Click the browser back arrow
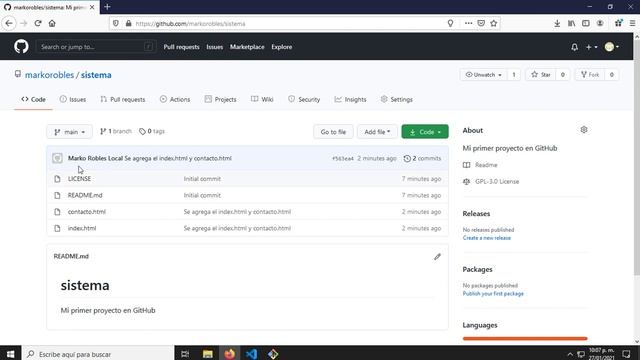The image size is (640, 360). 9,23
